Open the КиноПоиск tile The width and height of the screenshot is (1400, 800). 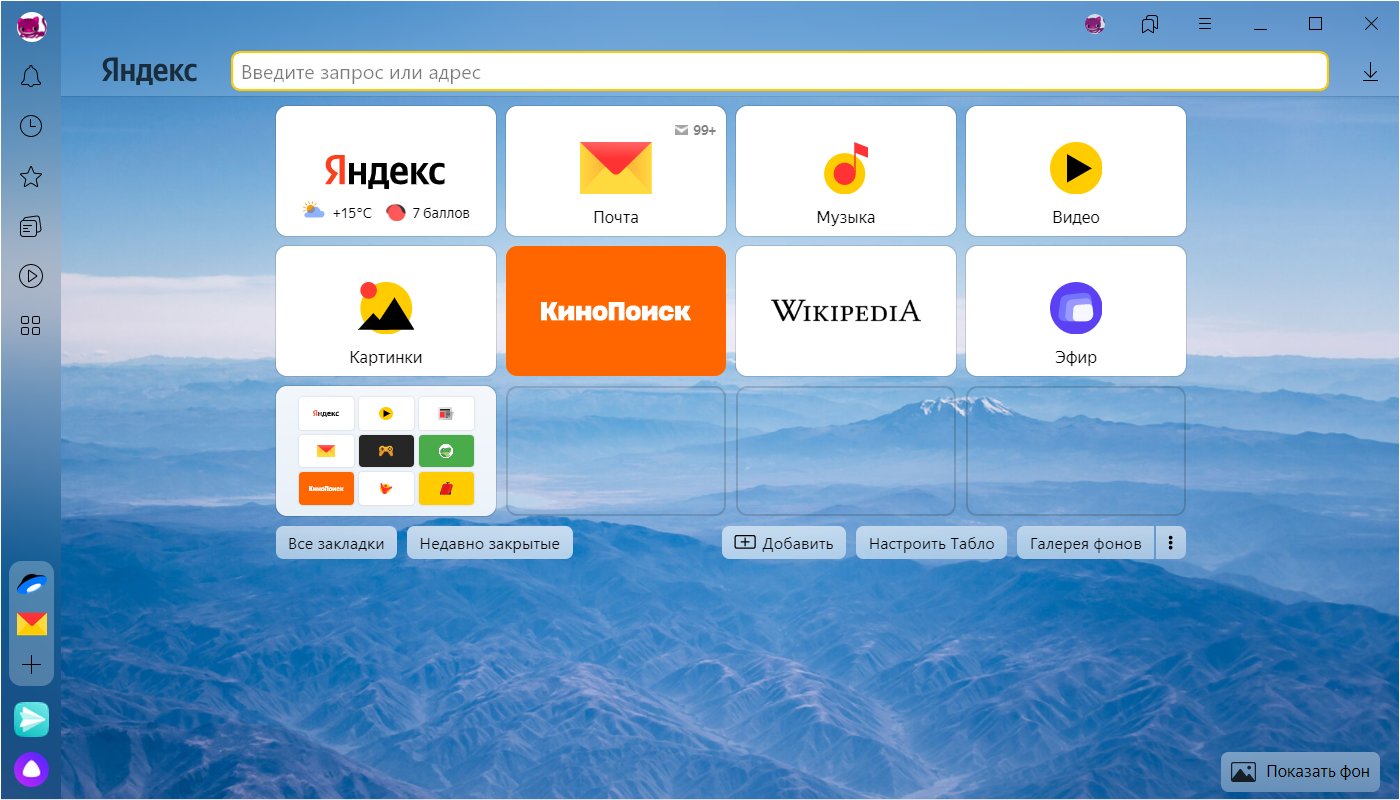[616, 311]
